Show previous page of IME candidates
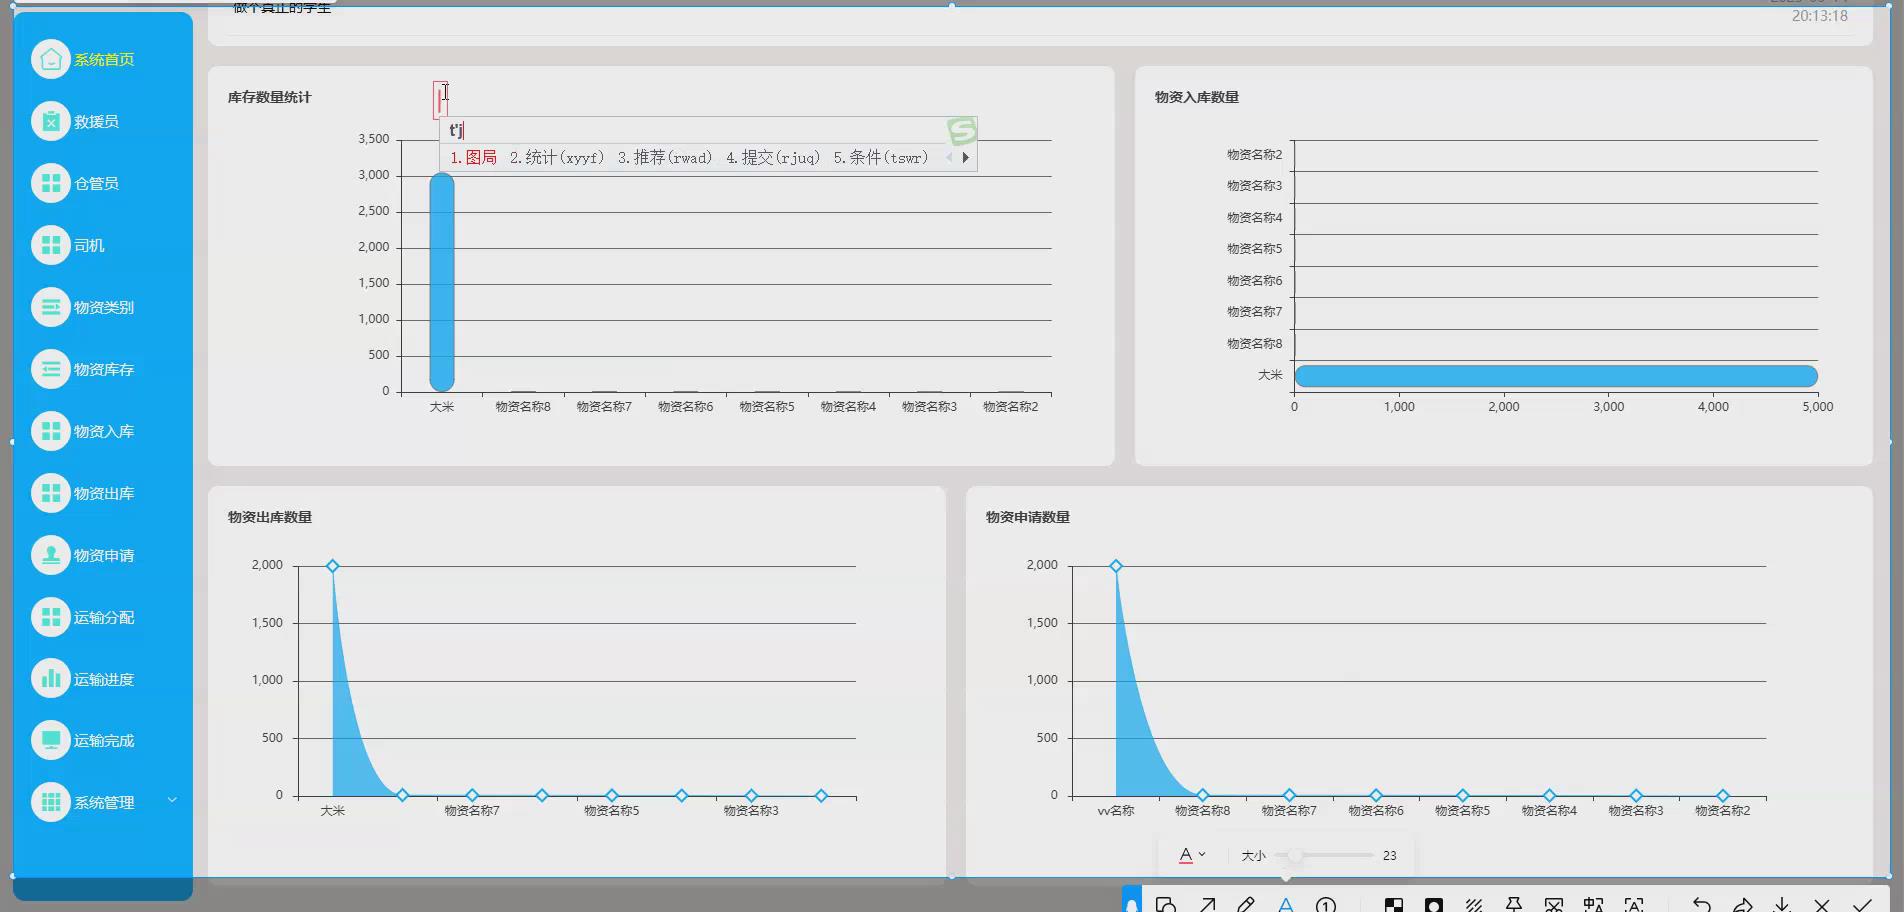Viewport: 1904px width, 912px height. [x=949, y=157]
